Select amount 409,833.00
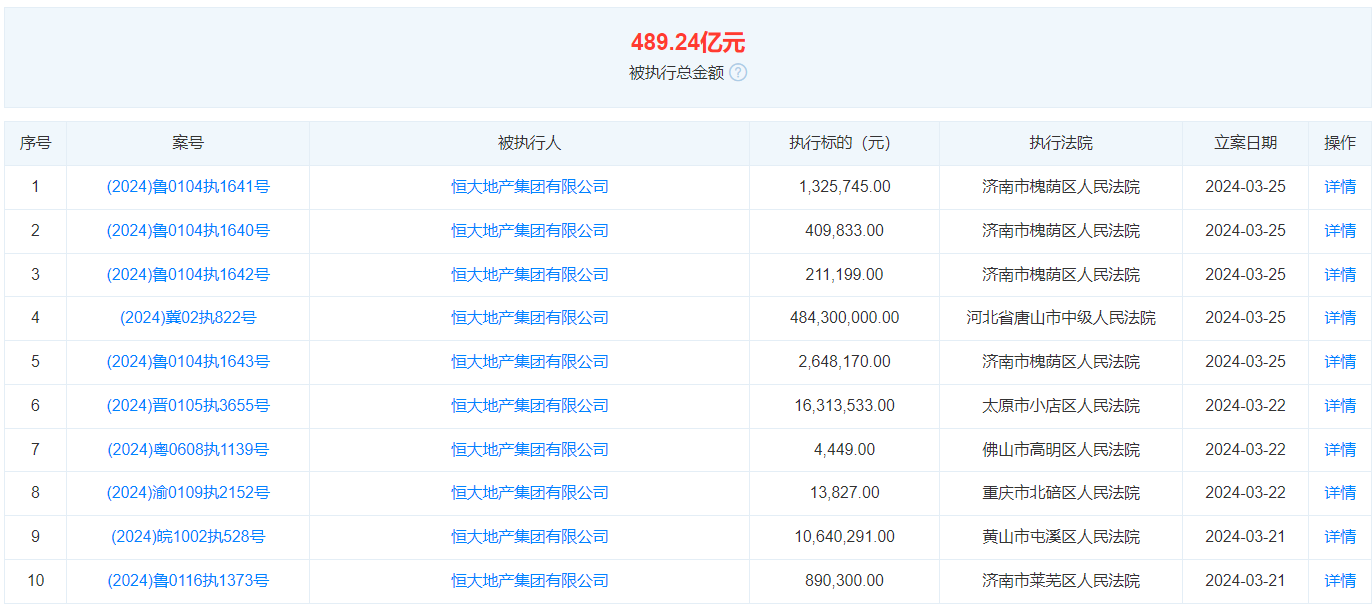Screen dimensions: 1372x607 [844, 230]
